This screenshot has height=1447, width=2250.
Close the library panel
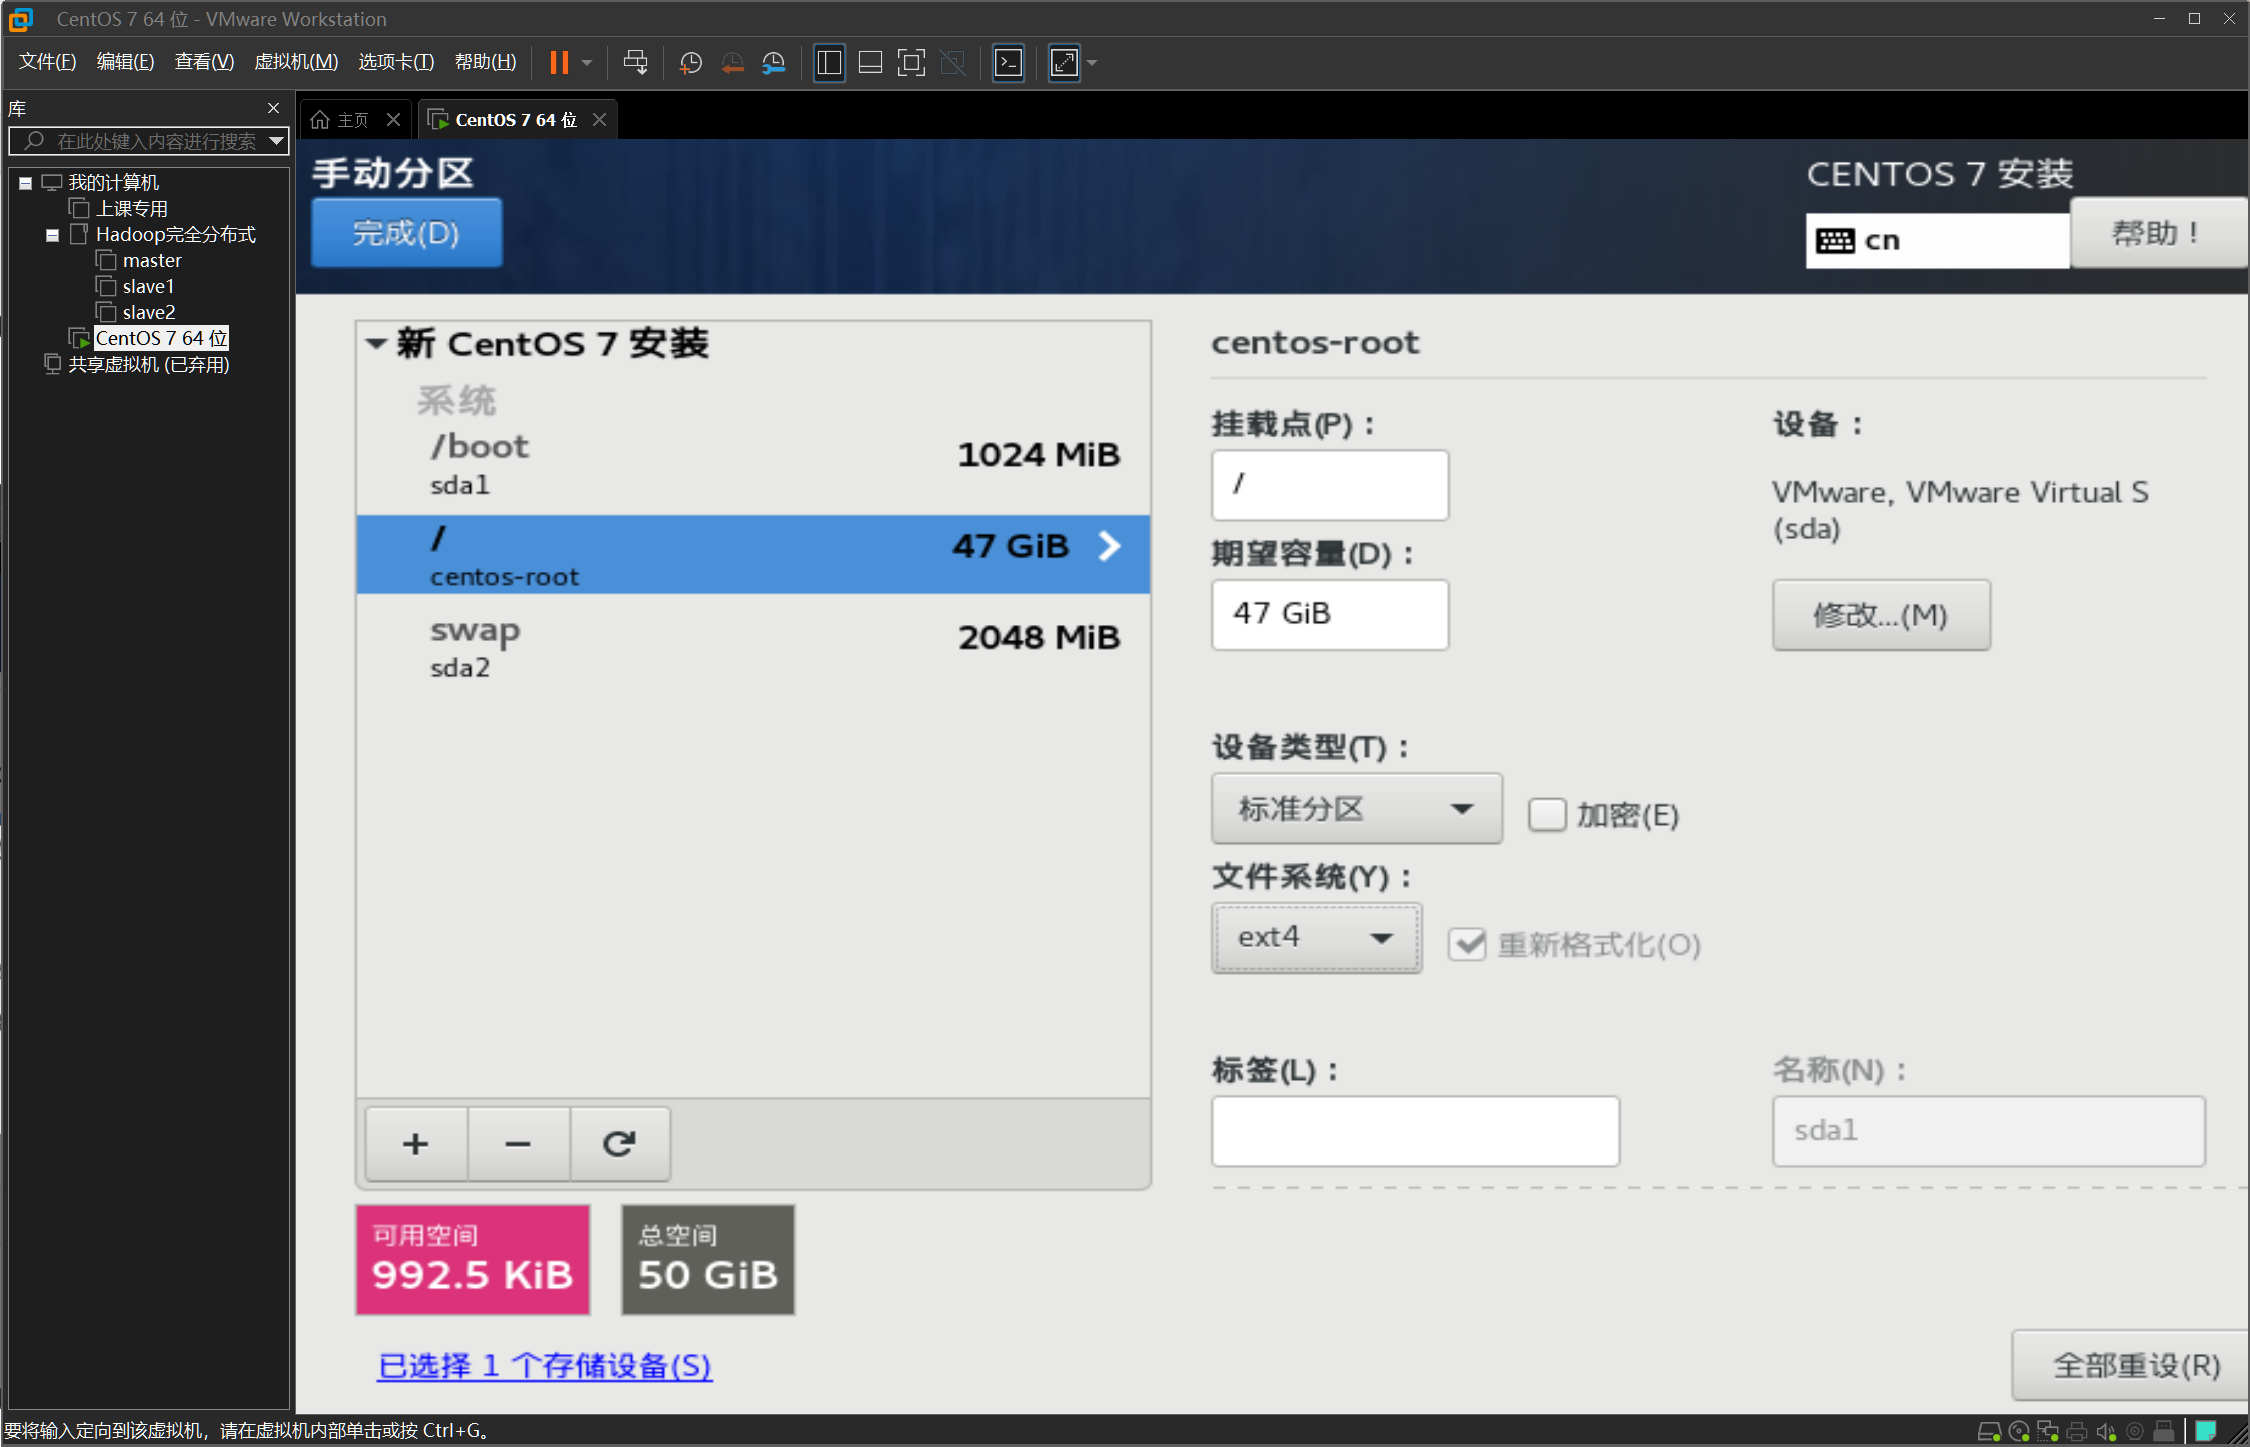pos(273,108)
